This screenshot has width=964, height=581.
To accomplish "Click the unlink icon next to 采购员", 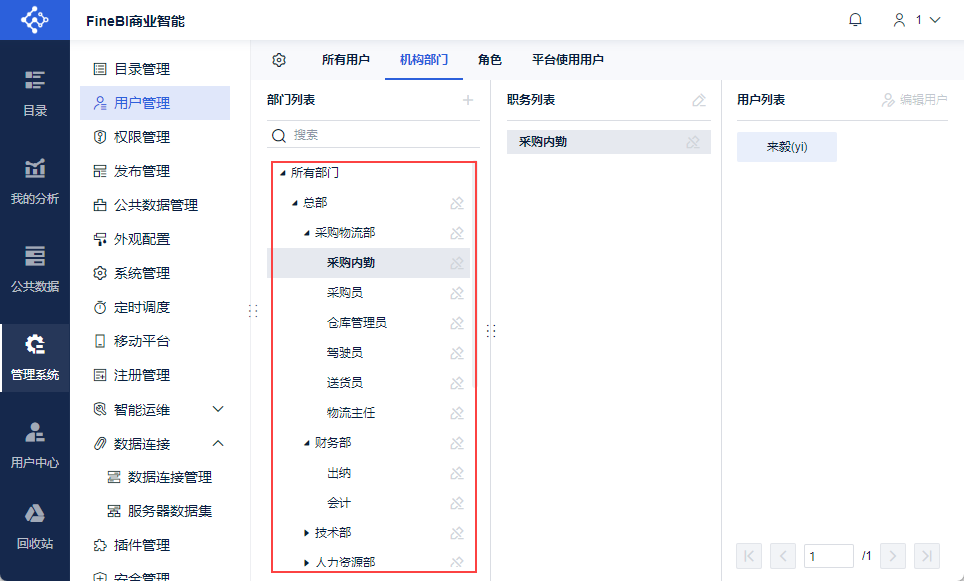I will [456, 293].
